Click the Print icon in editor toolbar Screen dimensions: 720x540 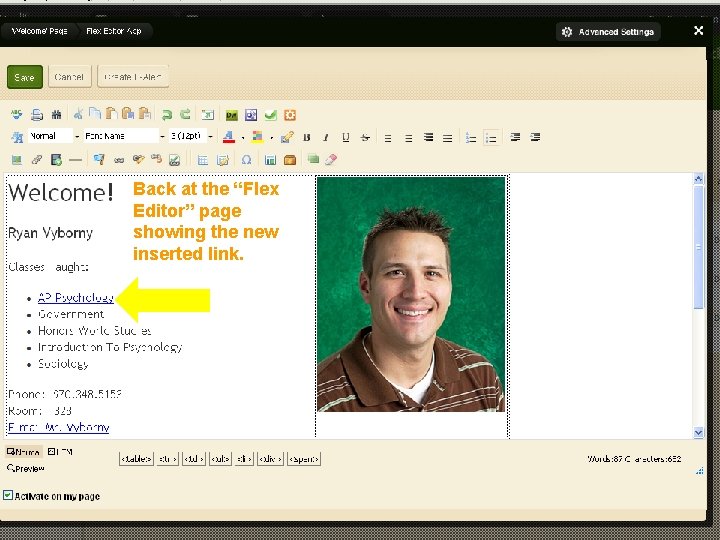(36, 115)
